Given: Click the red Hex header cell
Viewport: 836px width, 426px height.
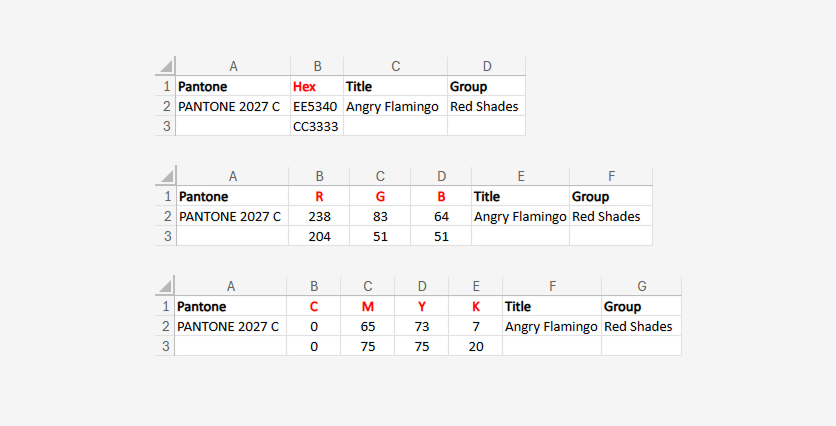Looking at the screenshot, I should [317, 86].
